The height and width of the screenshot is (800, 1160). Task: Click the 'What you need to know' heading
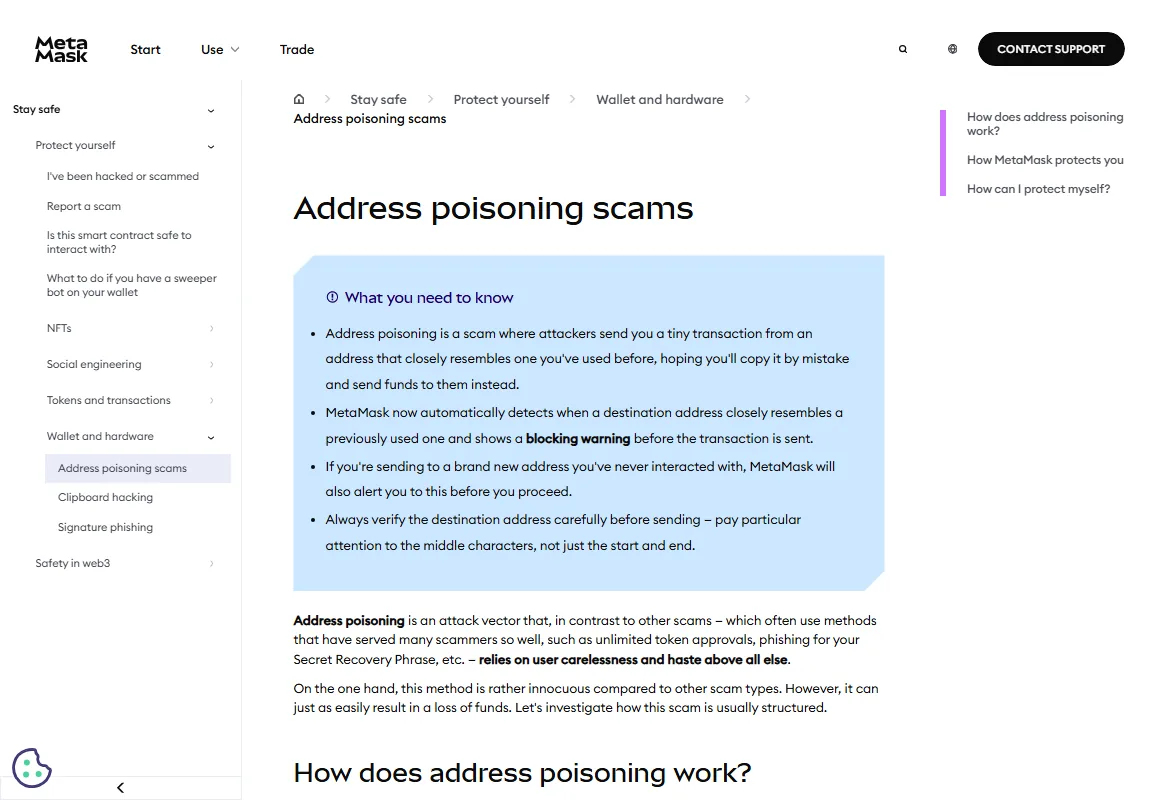[x=428, y=298]
